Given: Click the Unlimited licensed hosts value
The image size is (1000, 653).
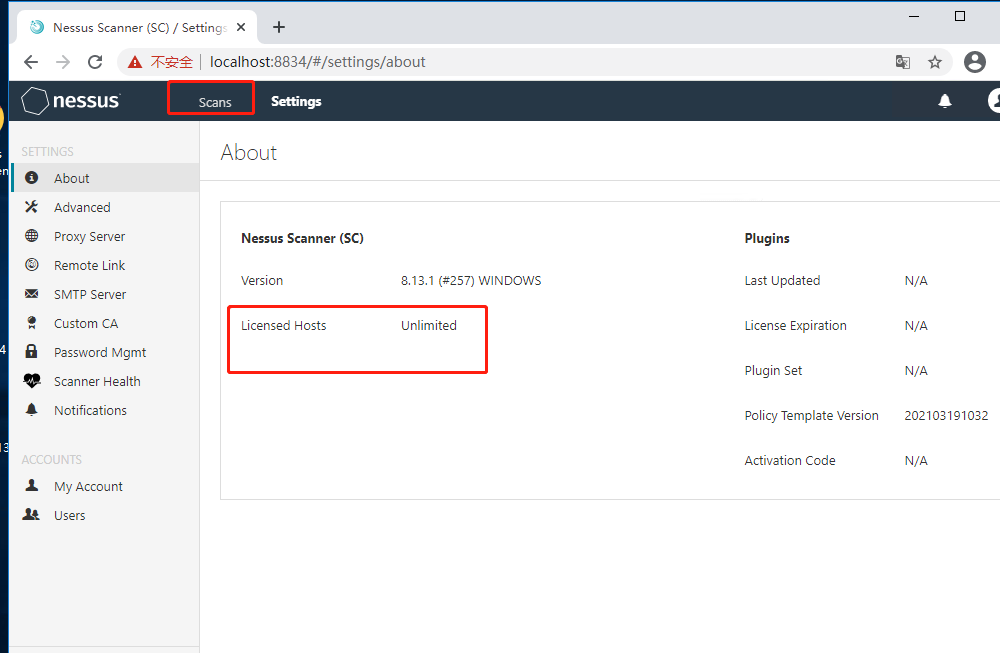Looking at the screenshot, I should click(429, 325).
